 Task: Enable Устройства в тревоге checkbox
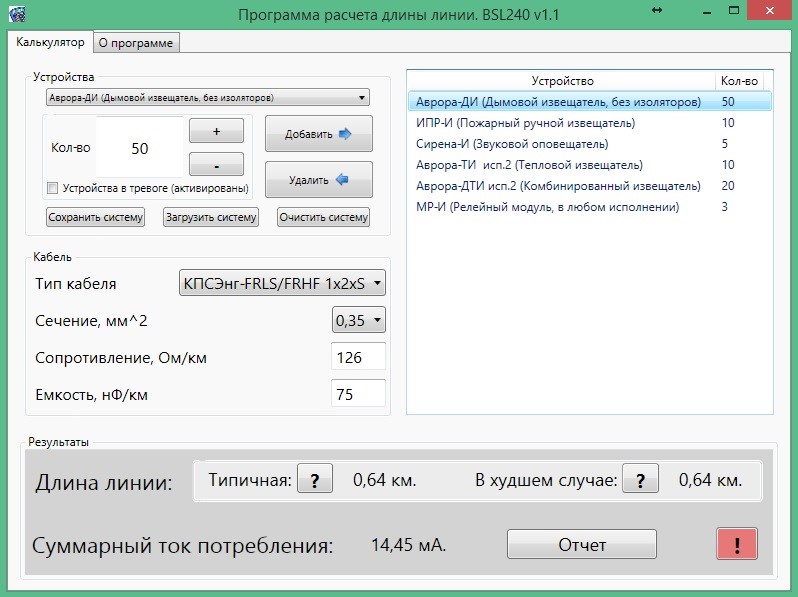[x=53, y=188]
